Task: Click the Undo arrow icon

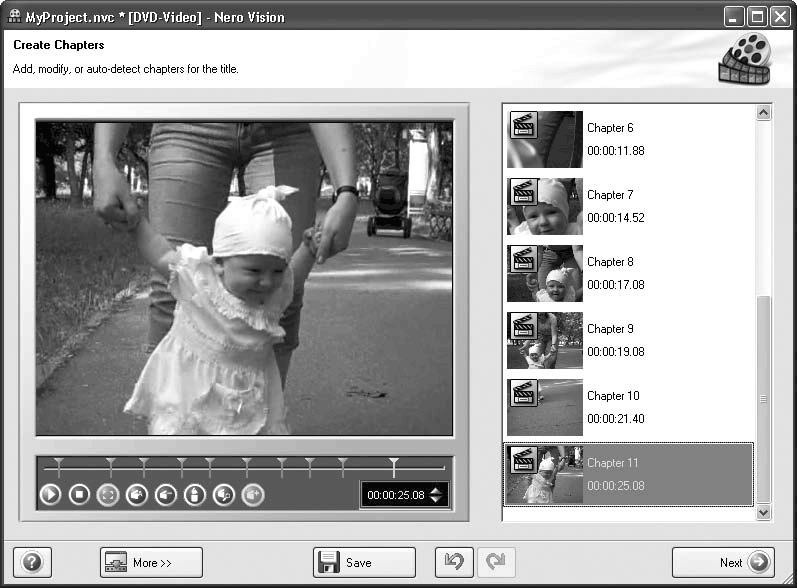Action: pos(454,562)
